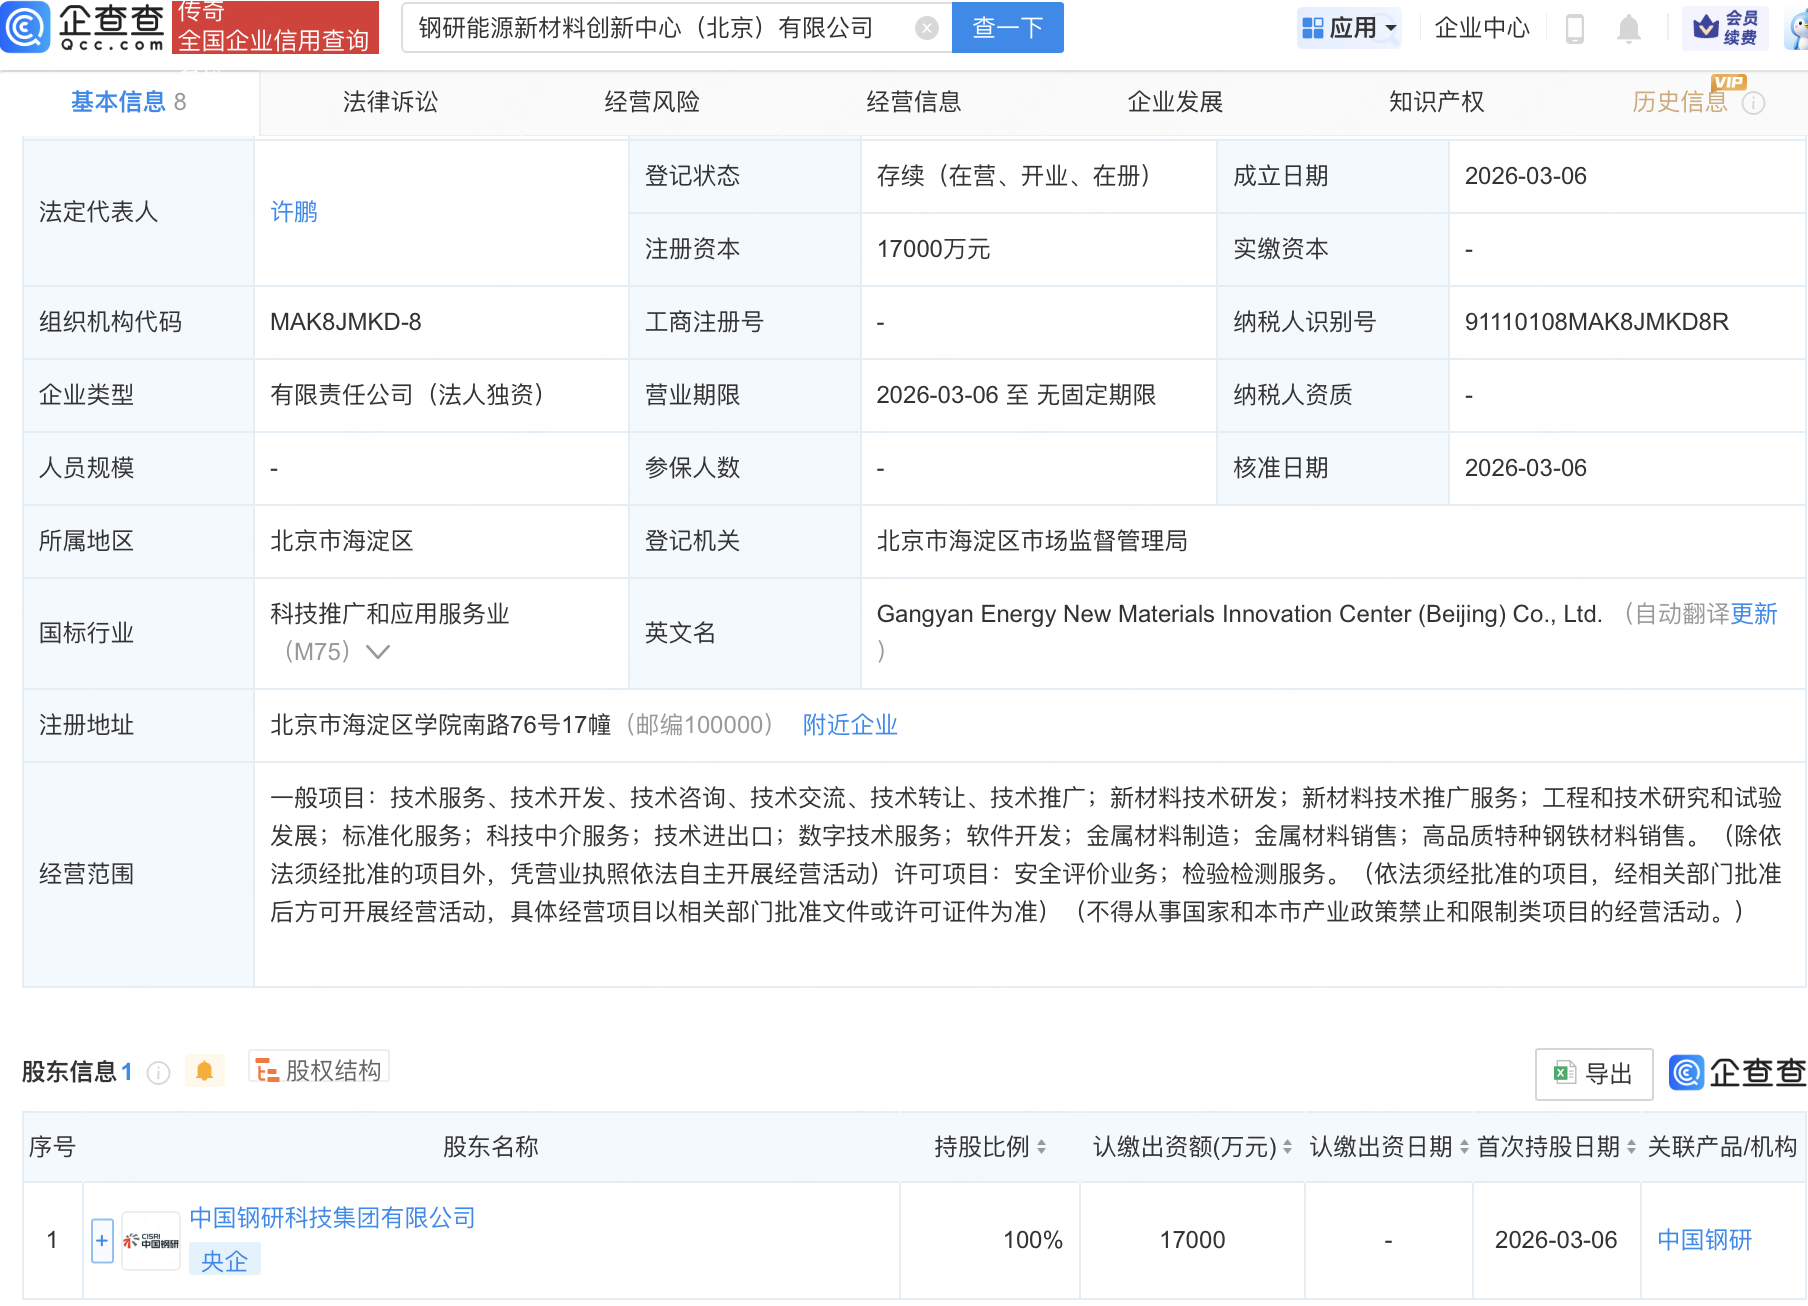The width and height of the screenshot is (1808, 1306).
Task: Expand shareholder row with the plus button
Action: click(101, 1239)
